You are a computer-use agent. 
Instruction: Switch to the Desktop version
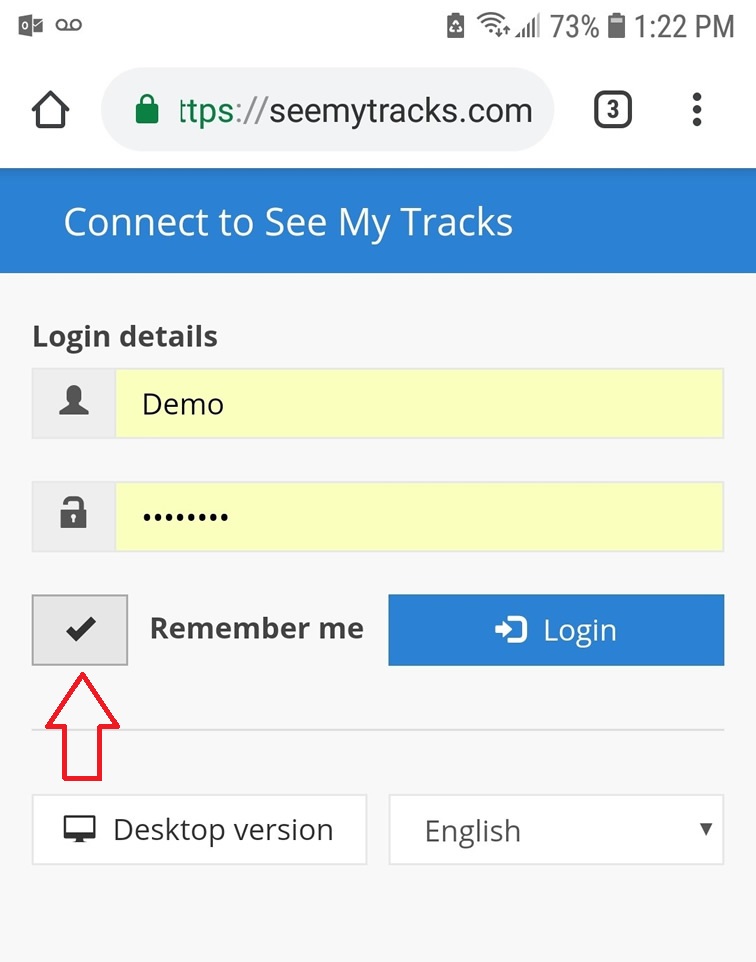click(199, 829)
